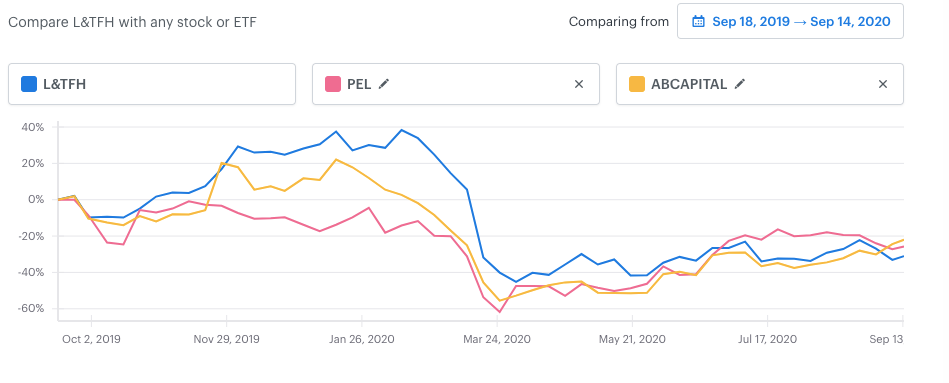Viewport: 949px width, 383px height.
Task: Click the blue L&TFH color swatch
Action: point(29,84)
